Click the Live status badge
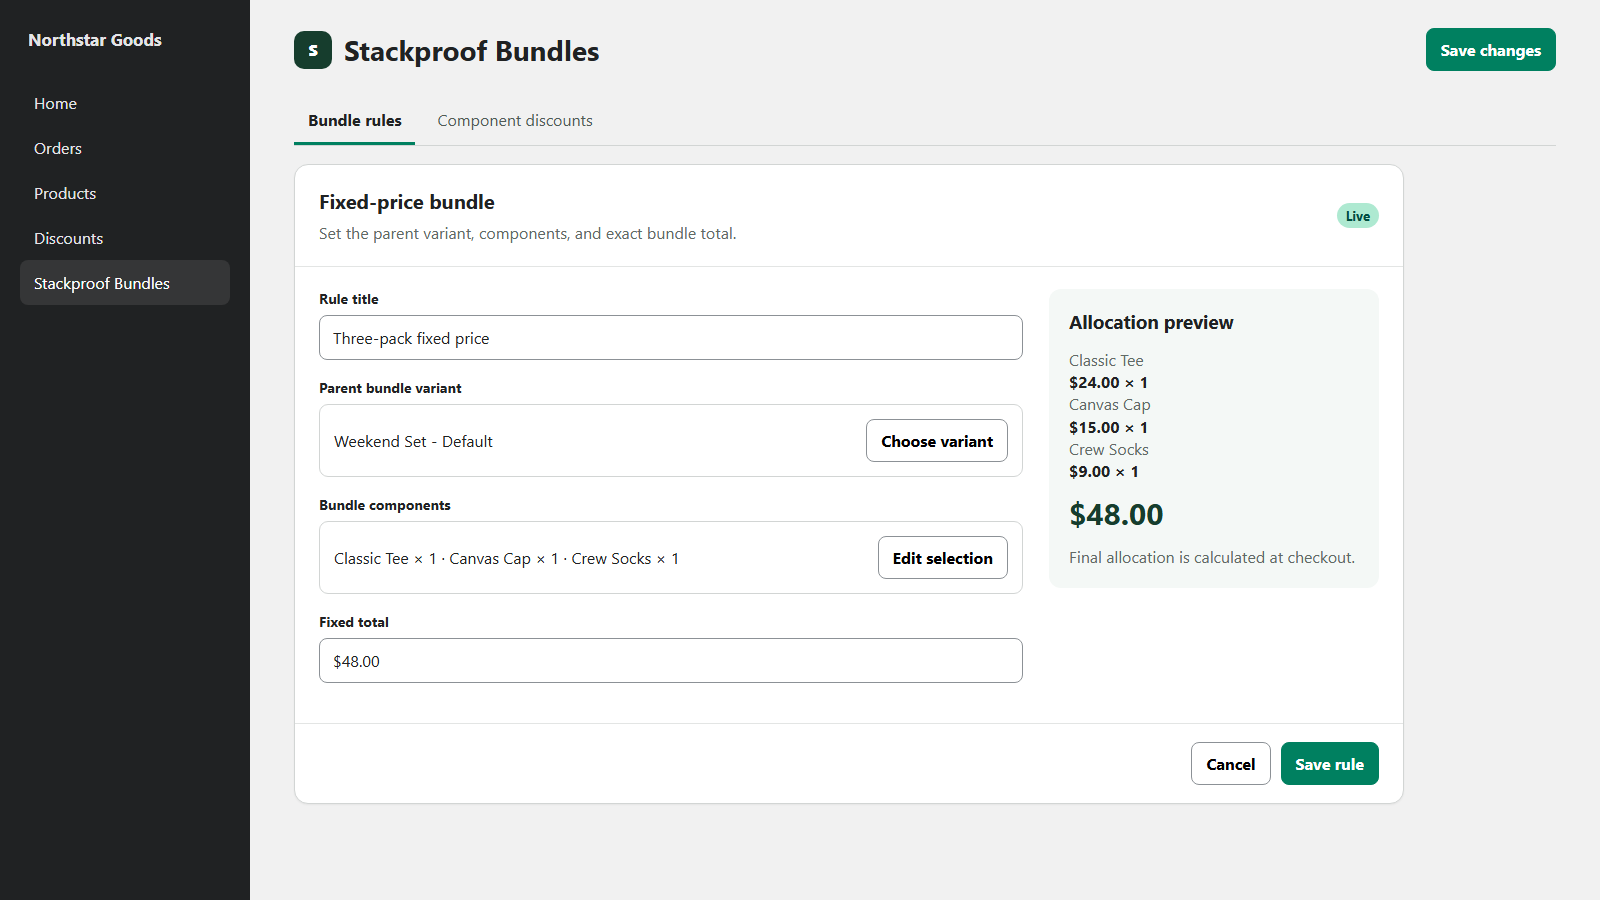1600x900 pixels. pyautogui.click(x=1358, y=216)
